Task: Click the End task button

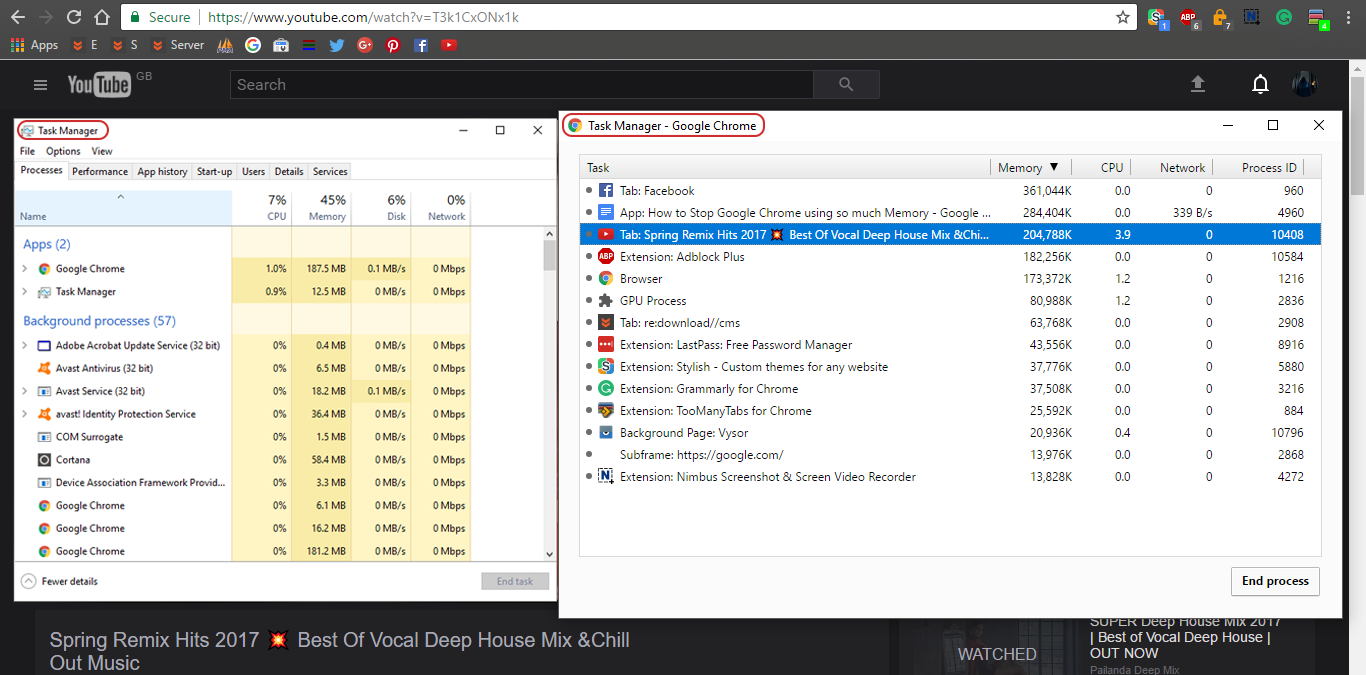Action: click(515, 581)
